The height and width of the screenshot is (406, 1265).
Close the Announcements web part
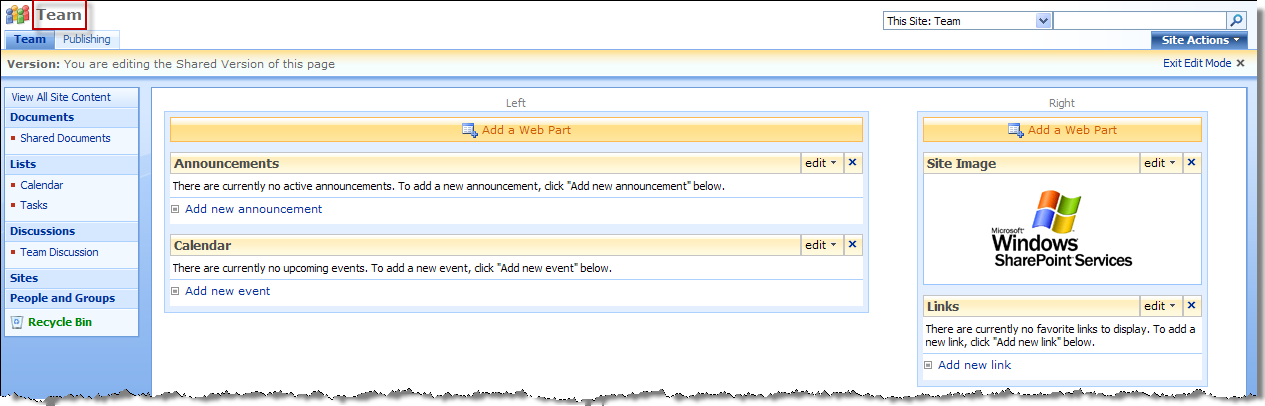pos(852,162)
